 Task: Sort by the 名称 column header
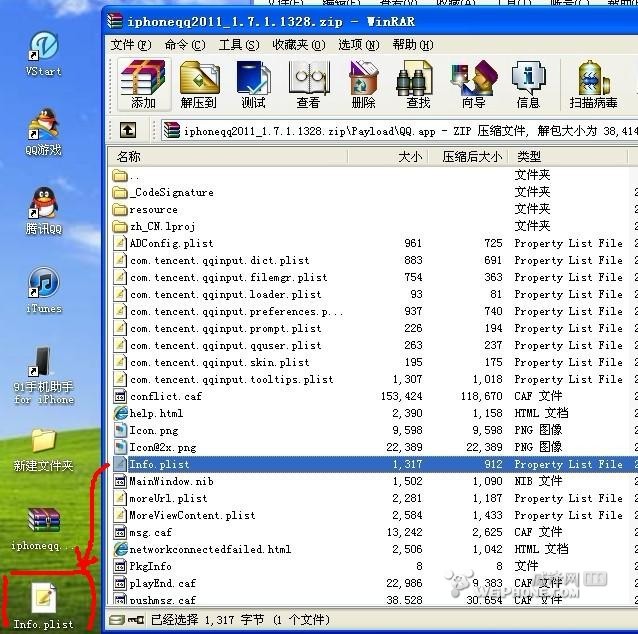228,157
